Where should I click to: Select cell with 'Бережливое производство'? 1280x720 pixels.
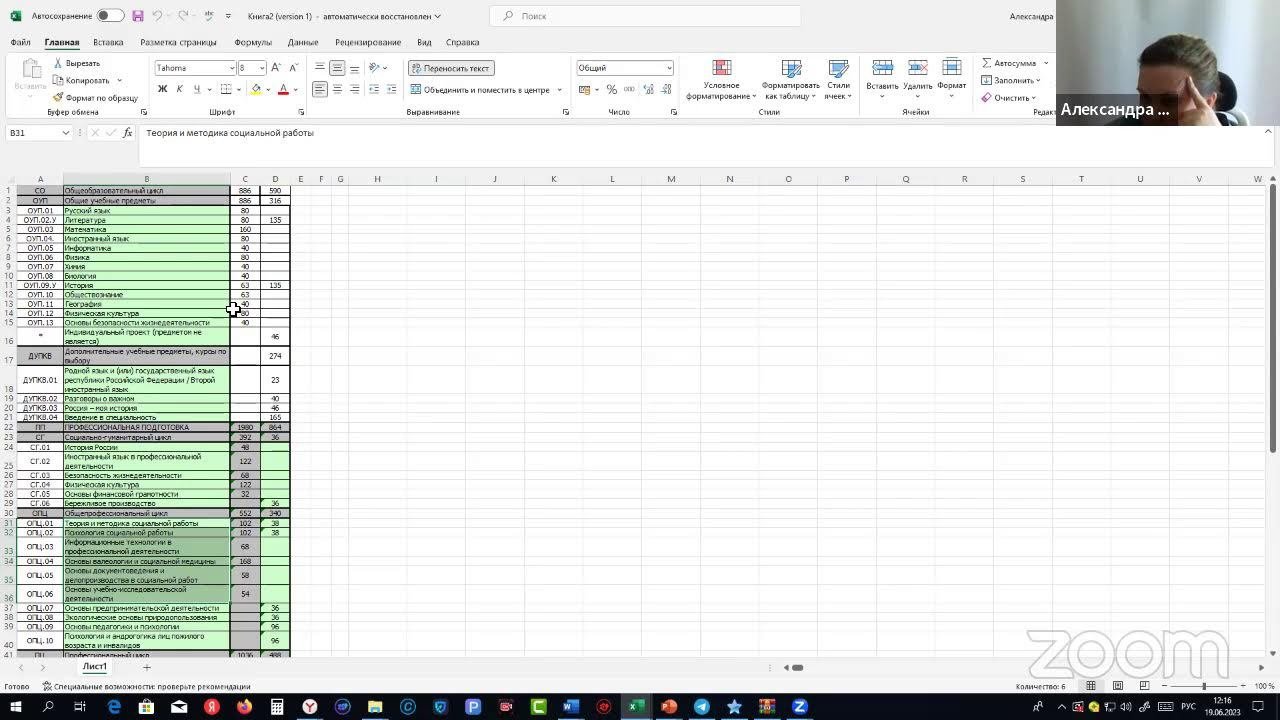click(147, 503)
